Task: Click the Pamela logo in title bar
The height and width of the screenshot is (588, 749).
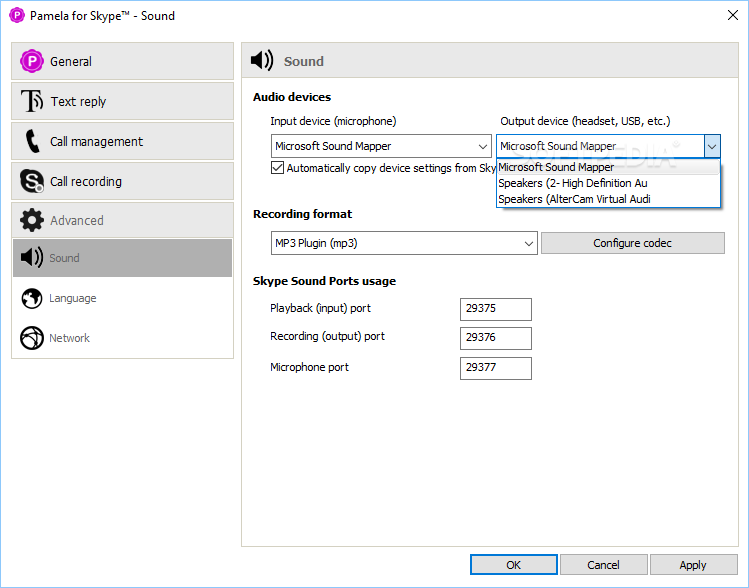Action: [17, 15]
